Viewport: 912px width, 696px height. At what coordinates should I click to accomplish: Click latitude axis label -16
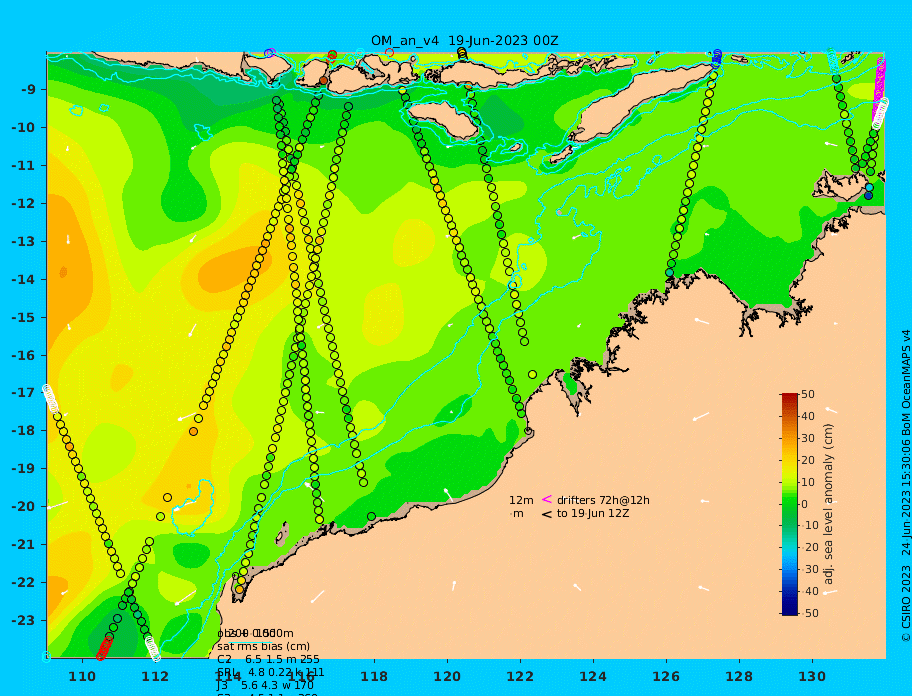[24, 355]
